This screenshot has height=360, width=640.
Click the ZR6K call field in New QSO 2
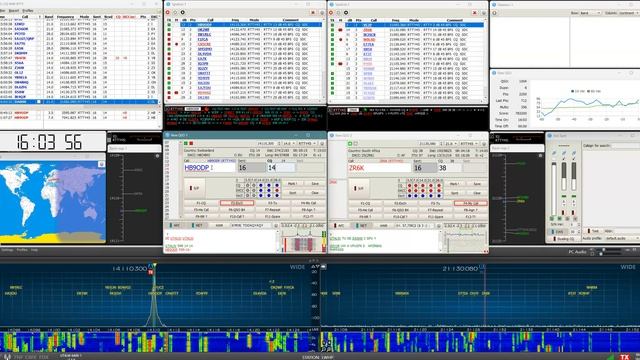(379, 168)
